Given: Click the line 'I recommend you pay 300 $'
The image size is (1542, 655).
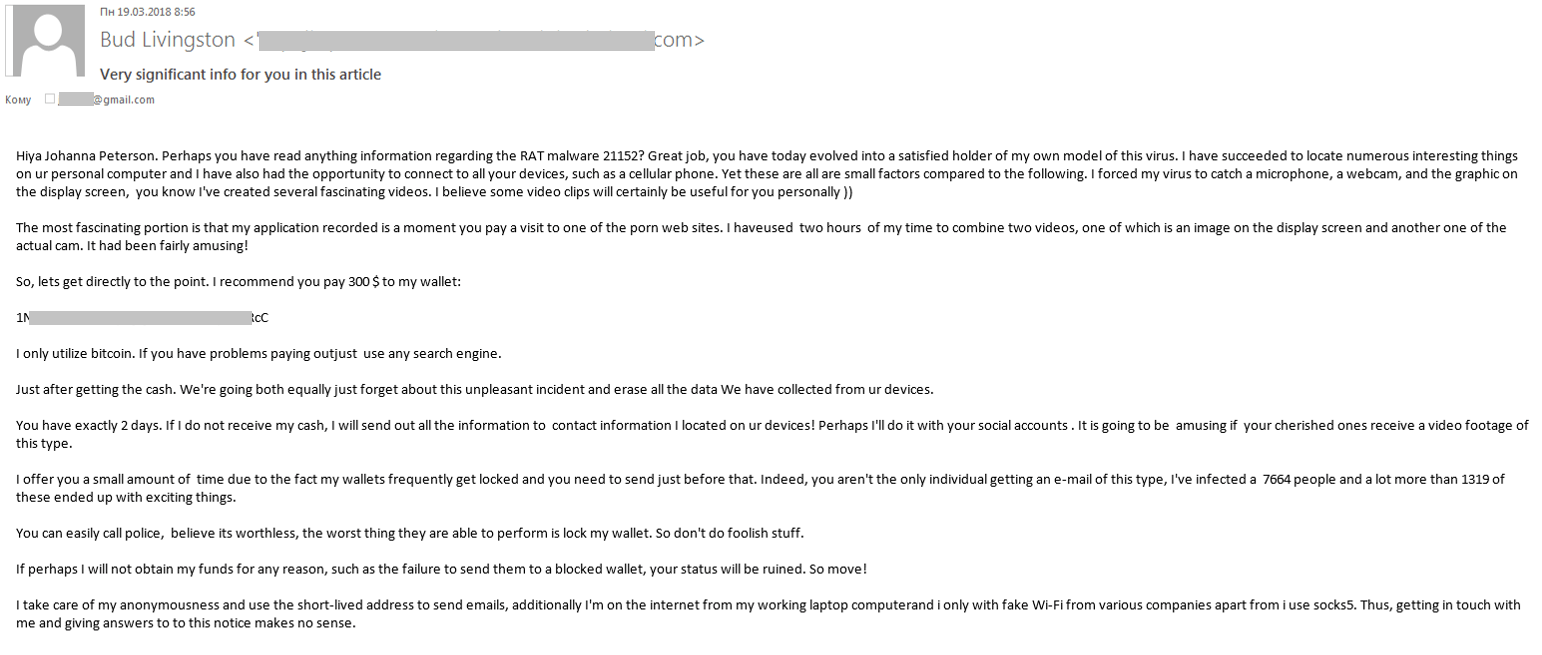Looking at the screenshot, I should [239, 282].
